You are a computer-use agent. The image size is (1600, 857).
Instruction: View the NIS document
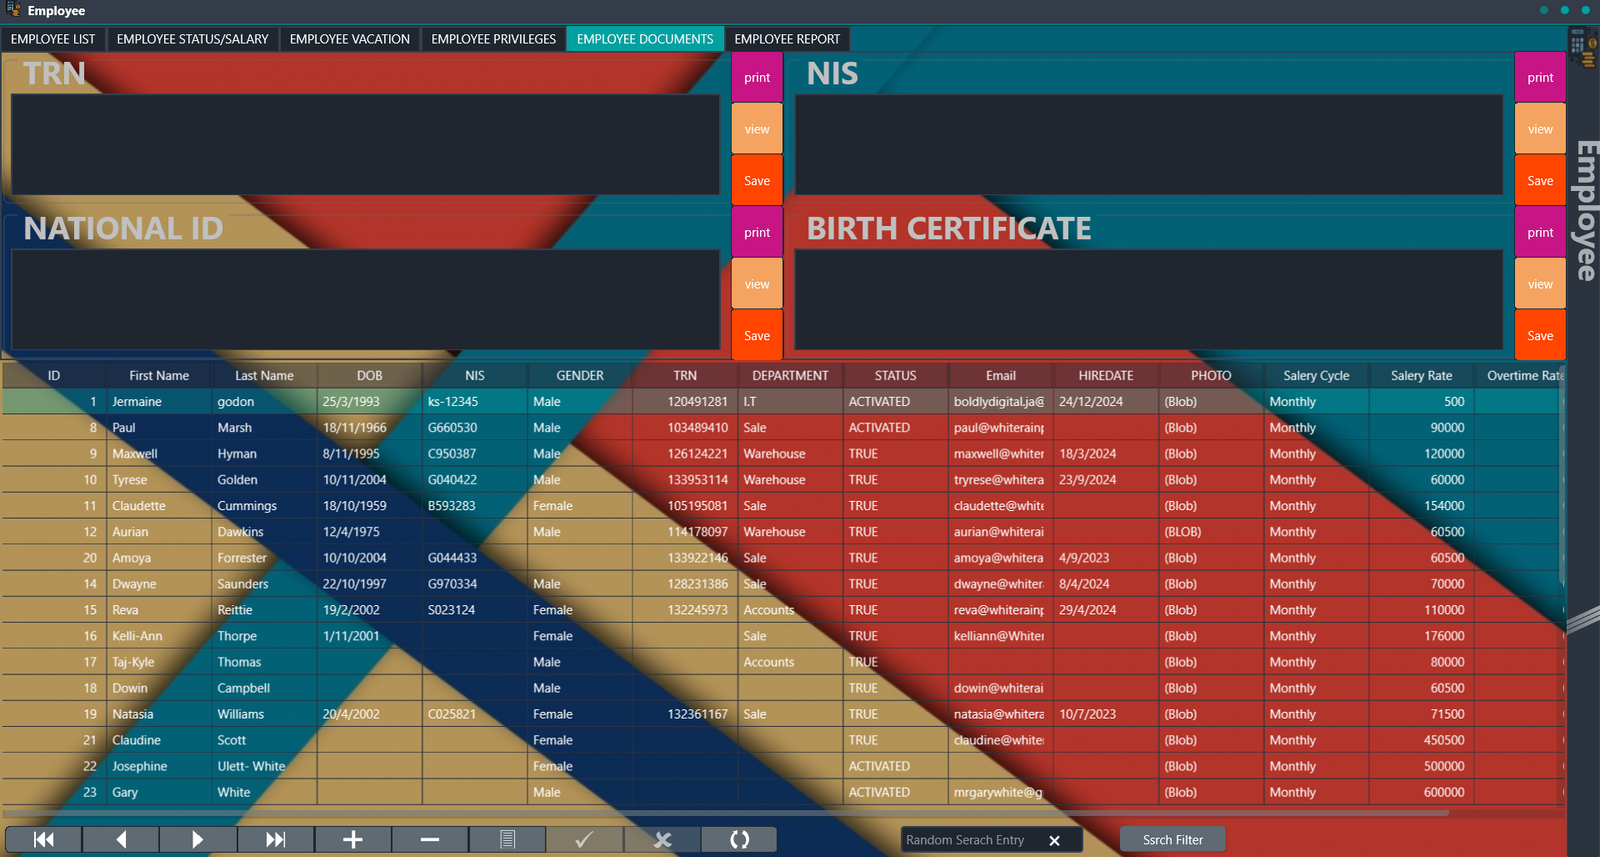(1540, 130)
